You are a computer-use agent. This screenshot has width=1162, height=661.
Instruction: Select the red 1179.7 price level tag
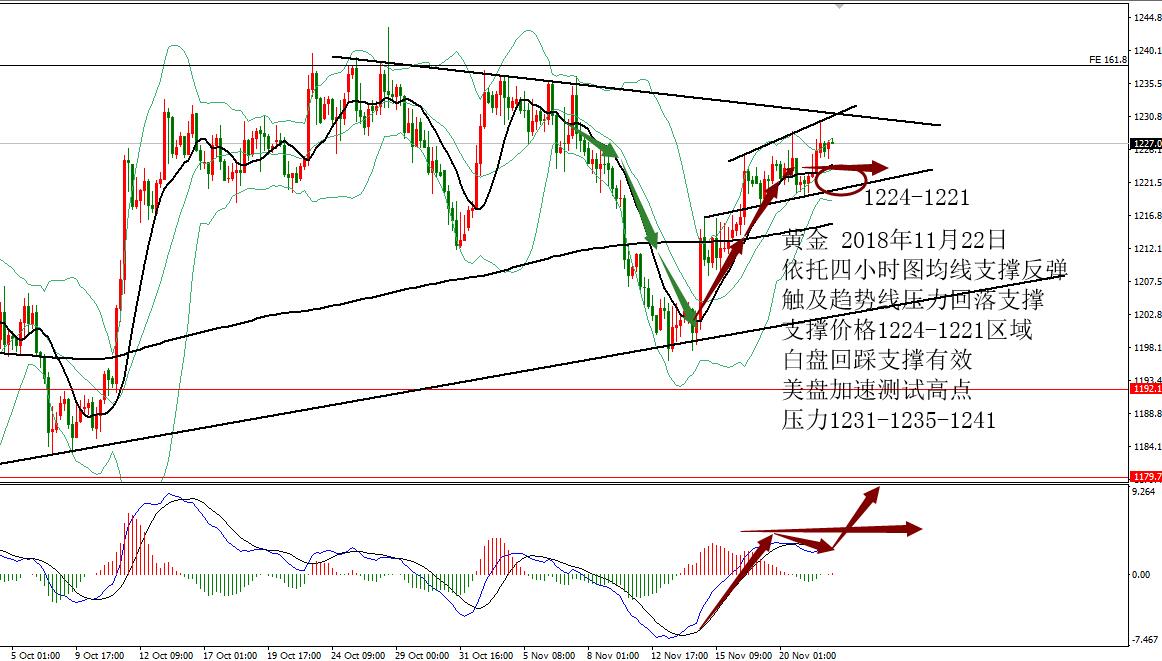click(x=1146, y=476)
